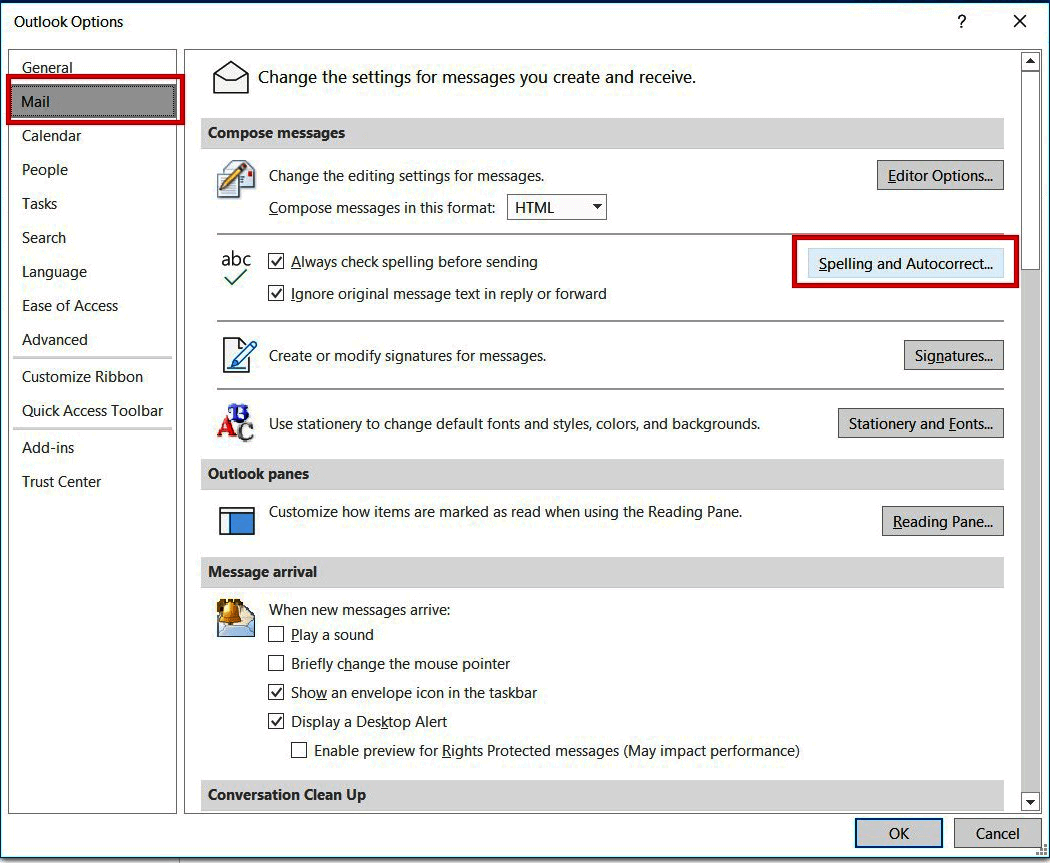Viewport: 1050px width, 863px height.
Task: Open the Trust Center section
Action: point(61,481)
